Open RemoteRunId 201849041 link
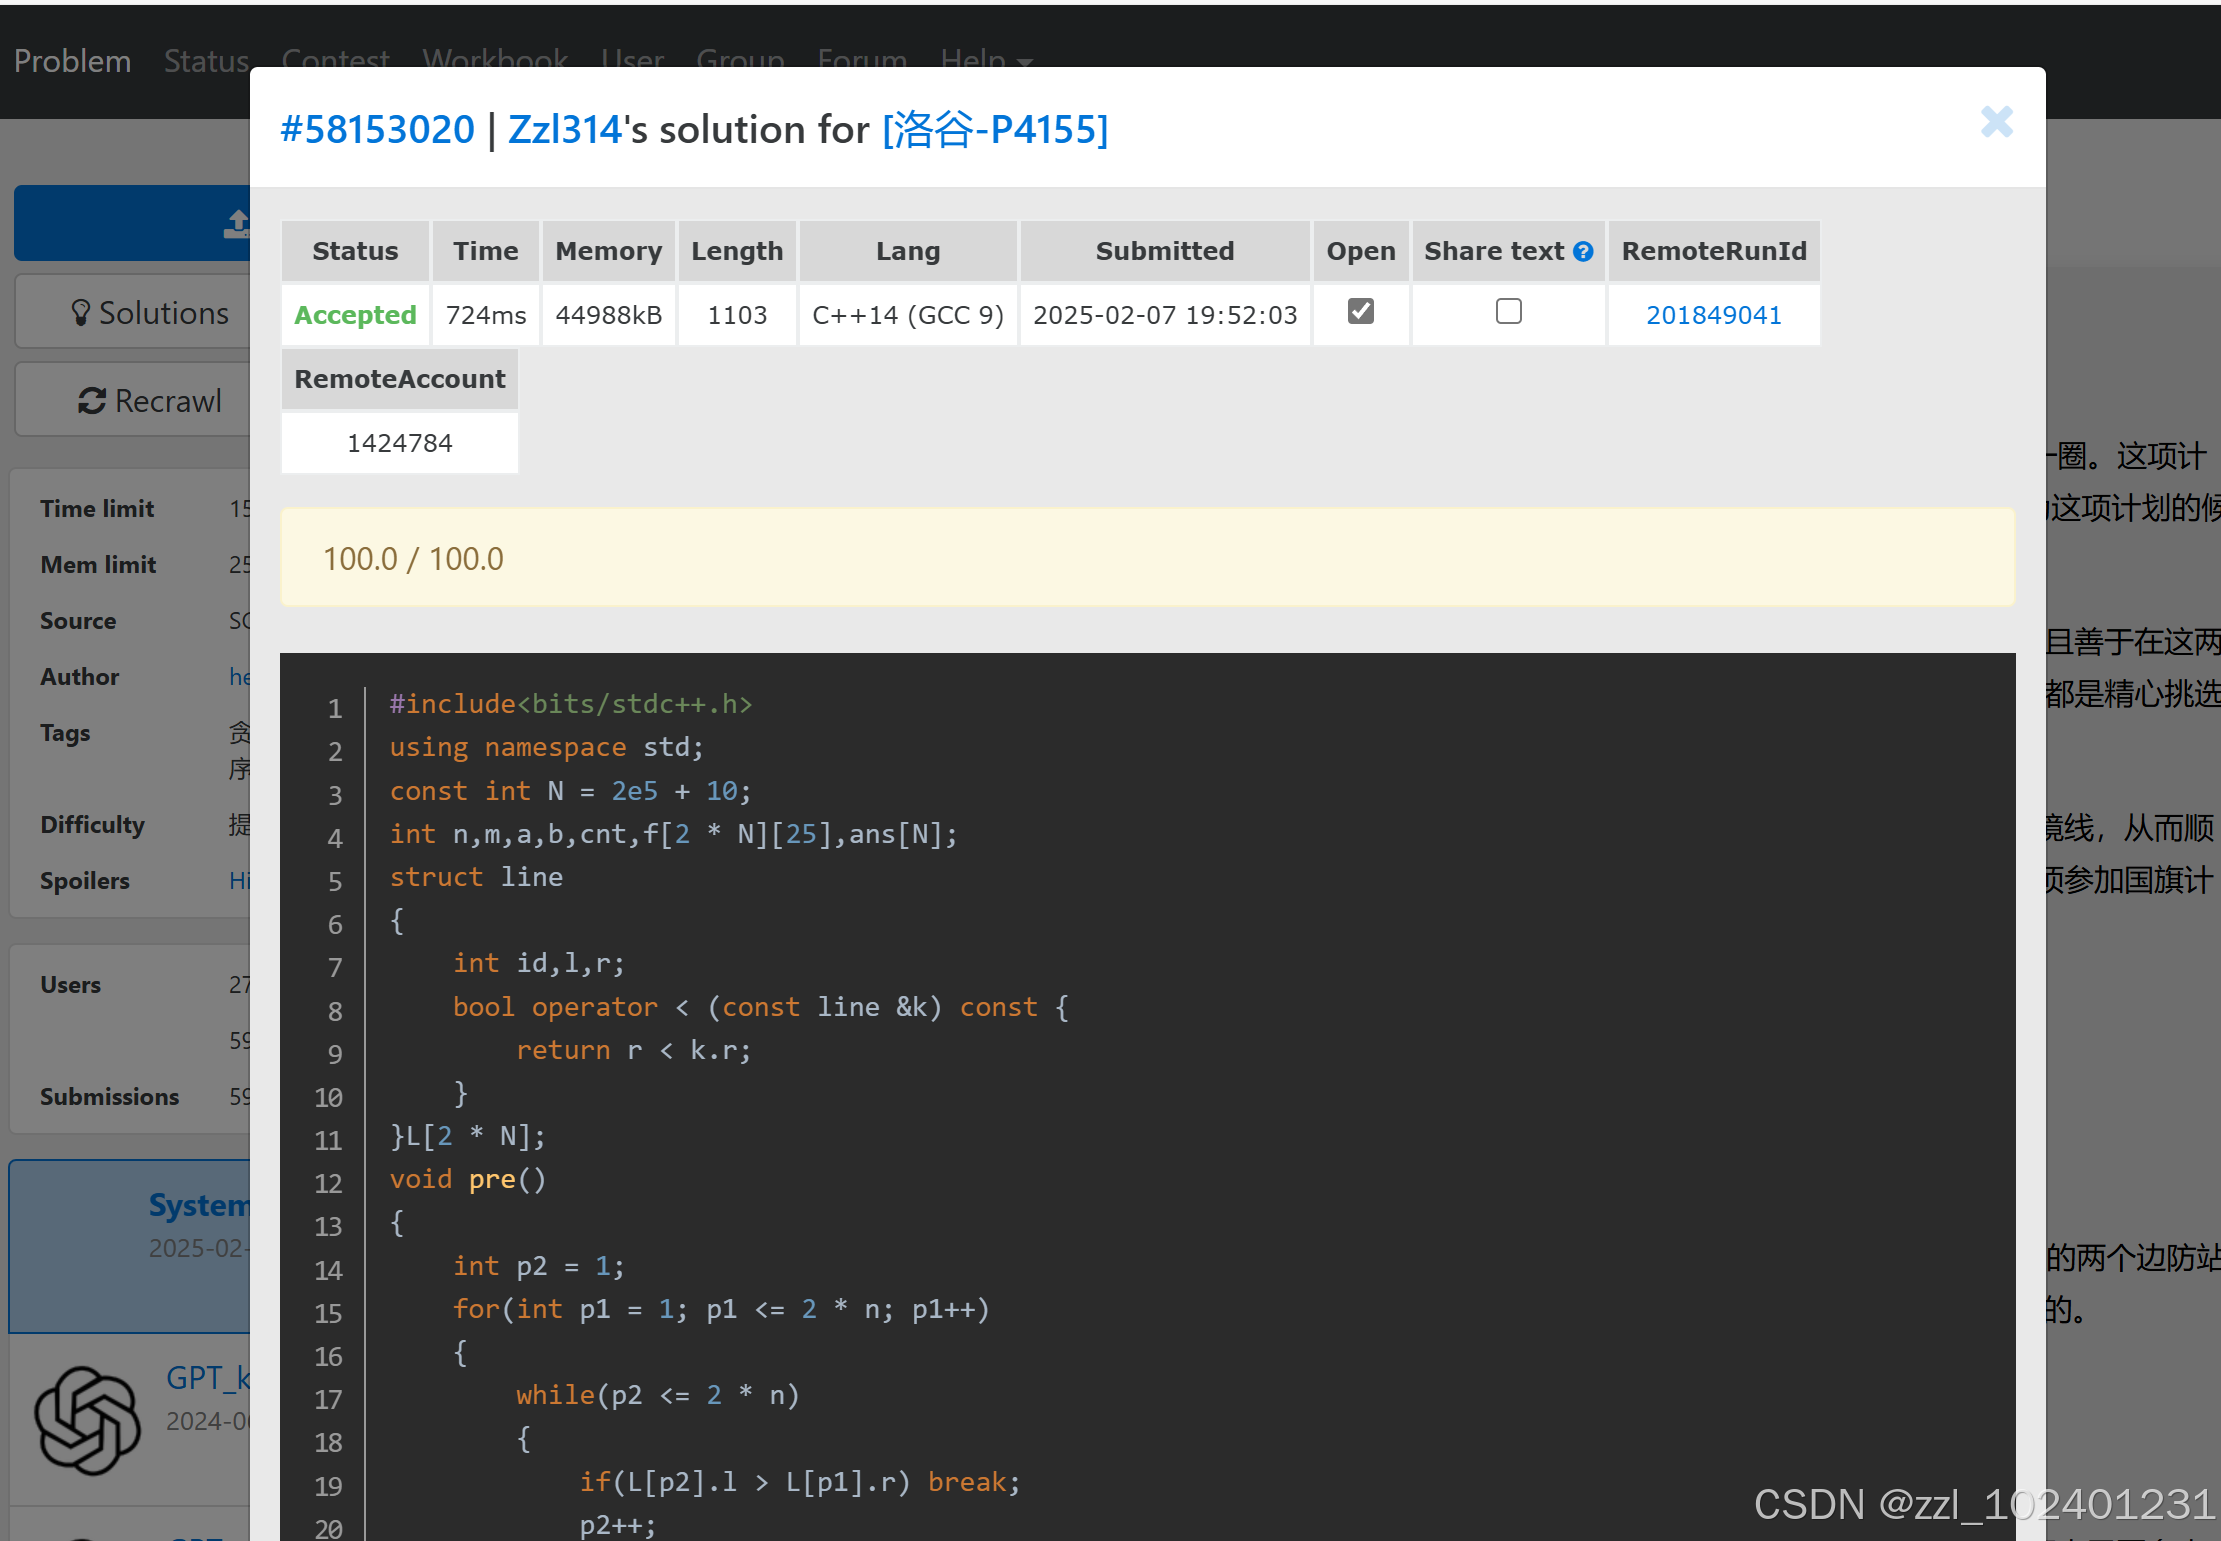 click(1713, 315)
